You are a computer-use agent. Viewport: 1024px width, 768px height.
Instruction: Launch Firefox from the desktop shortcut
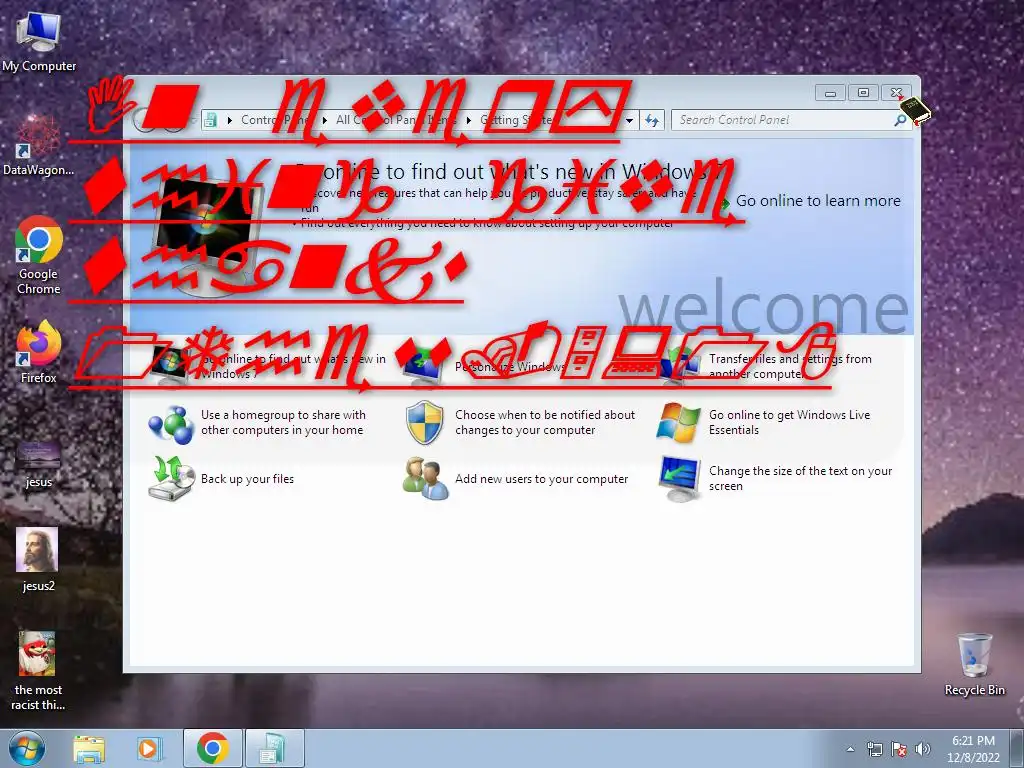[x=39, y=353]
